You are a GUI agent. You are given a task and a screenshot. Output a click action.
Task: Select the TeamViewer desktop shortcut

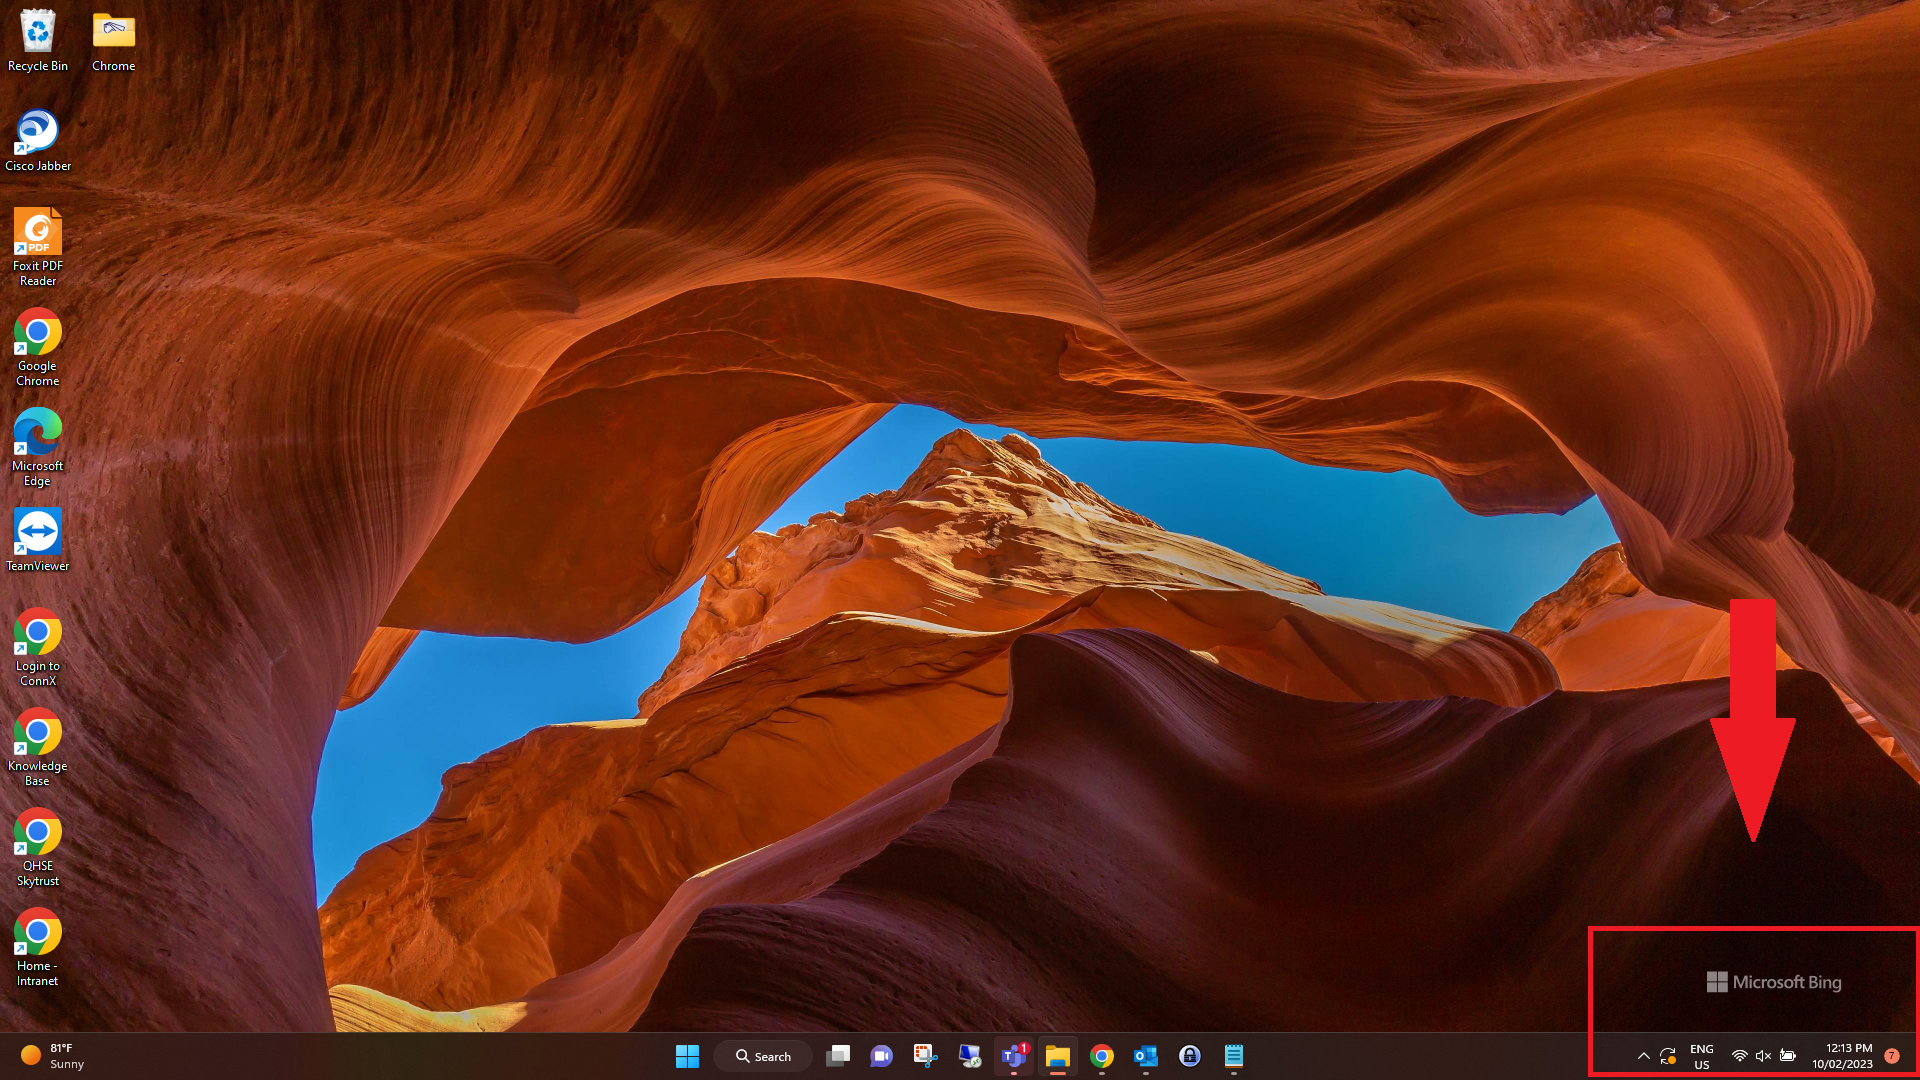38,540
